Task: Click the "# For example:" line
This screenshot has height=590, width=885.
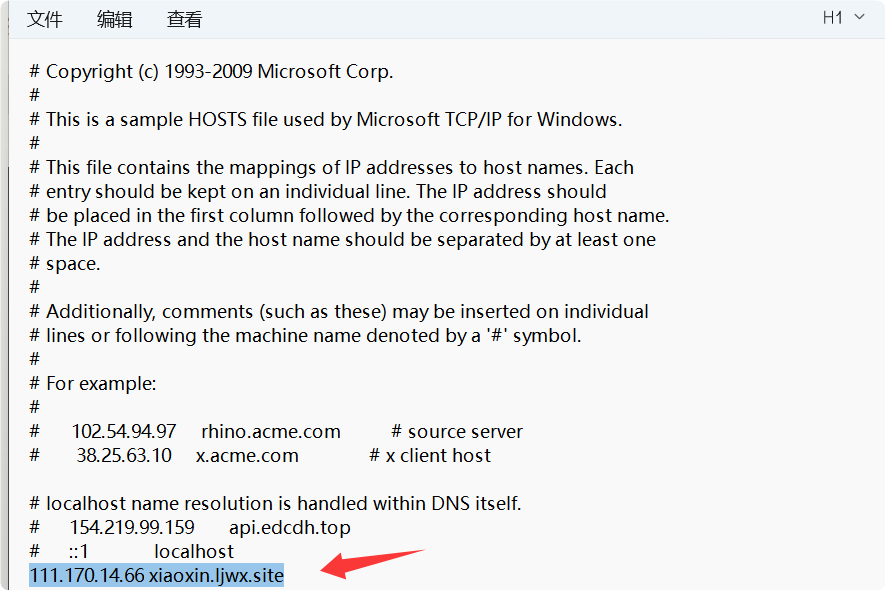Action: point(94,384)
